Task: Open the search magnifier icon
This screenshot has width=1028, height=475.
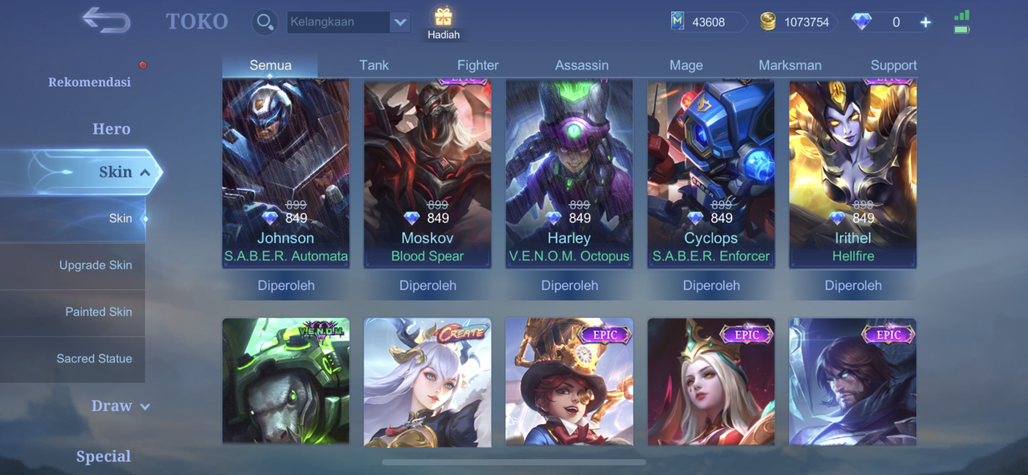Action: [265, 22]
